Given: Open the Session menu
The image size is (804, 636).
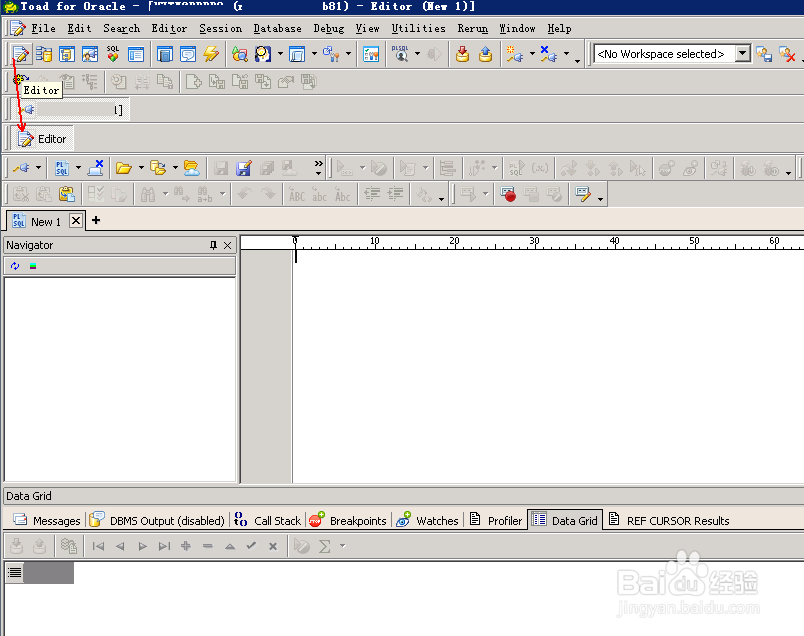Looking at the screenshot, I should click(220, 29).
